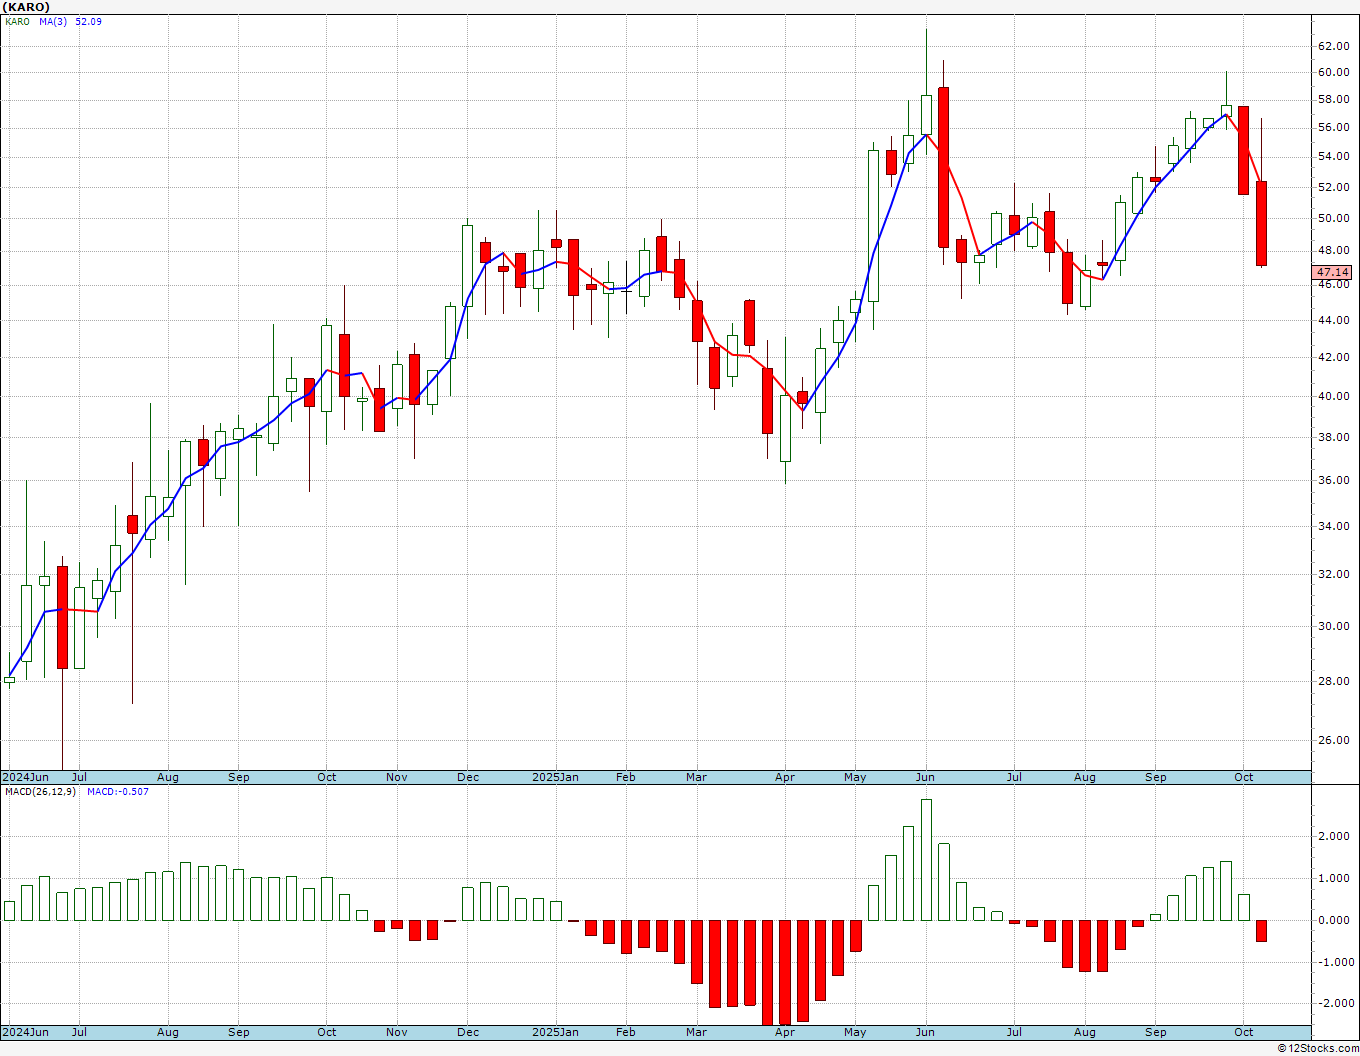Screen dimensions: 1360x1056
Task: Click the (KARO) chart title
Action: (25, 7)
